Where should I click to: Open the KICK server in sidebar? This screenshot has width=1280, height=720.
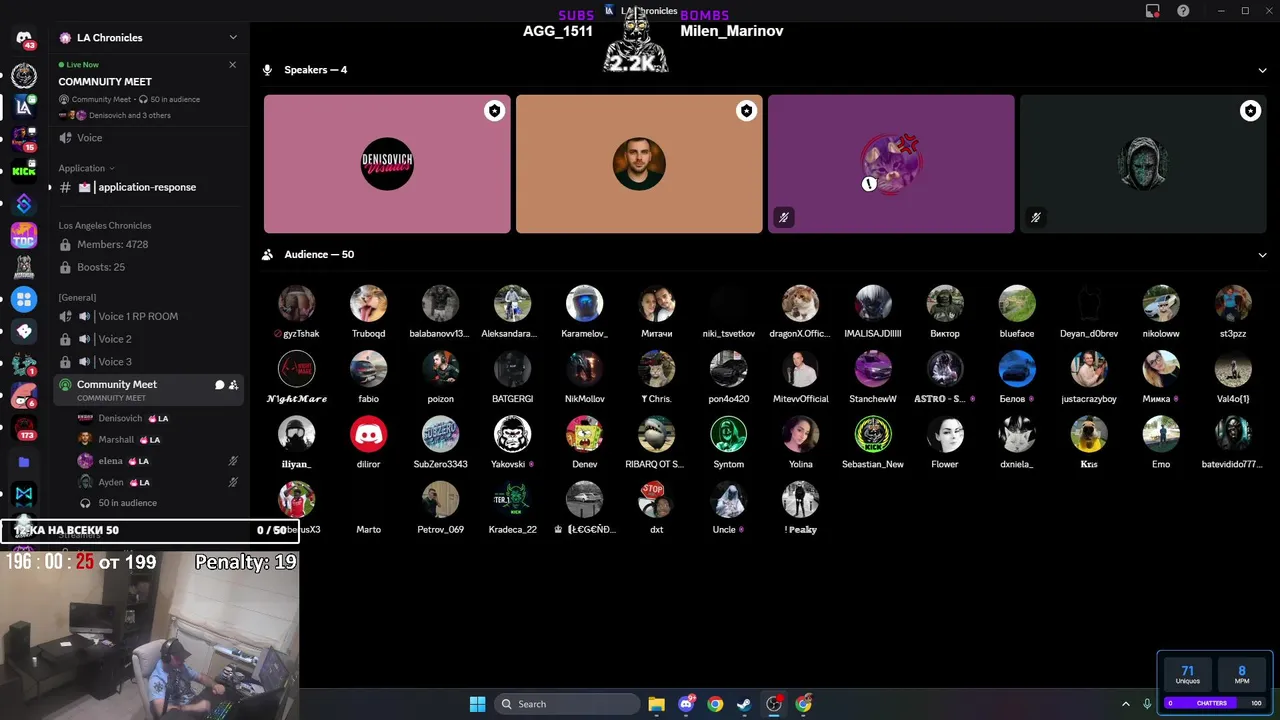coord(24,171)
